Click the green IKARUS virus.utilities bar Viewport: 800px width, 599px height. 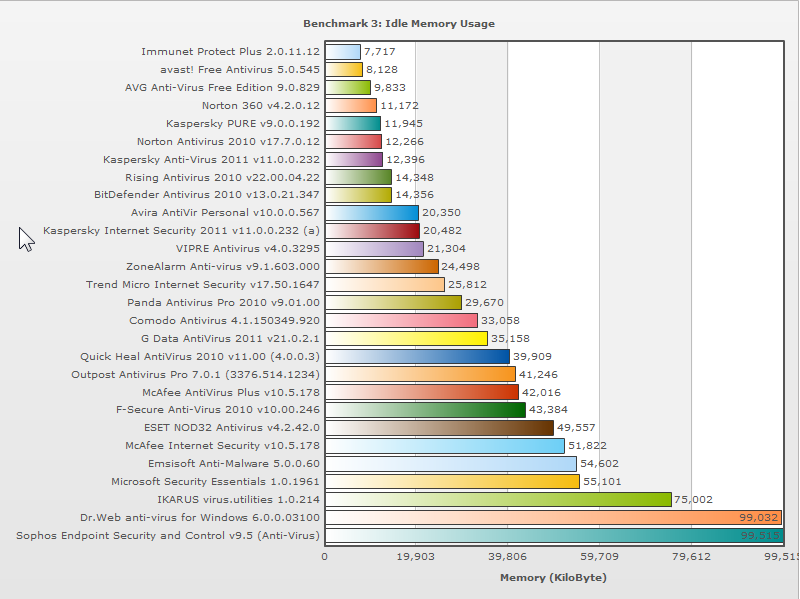(498, 500)
